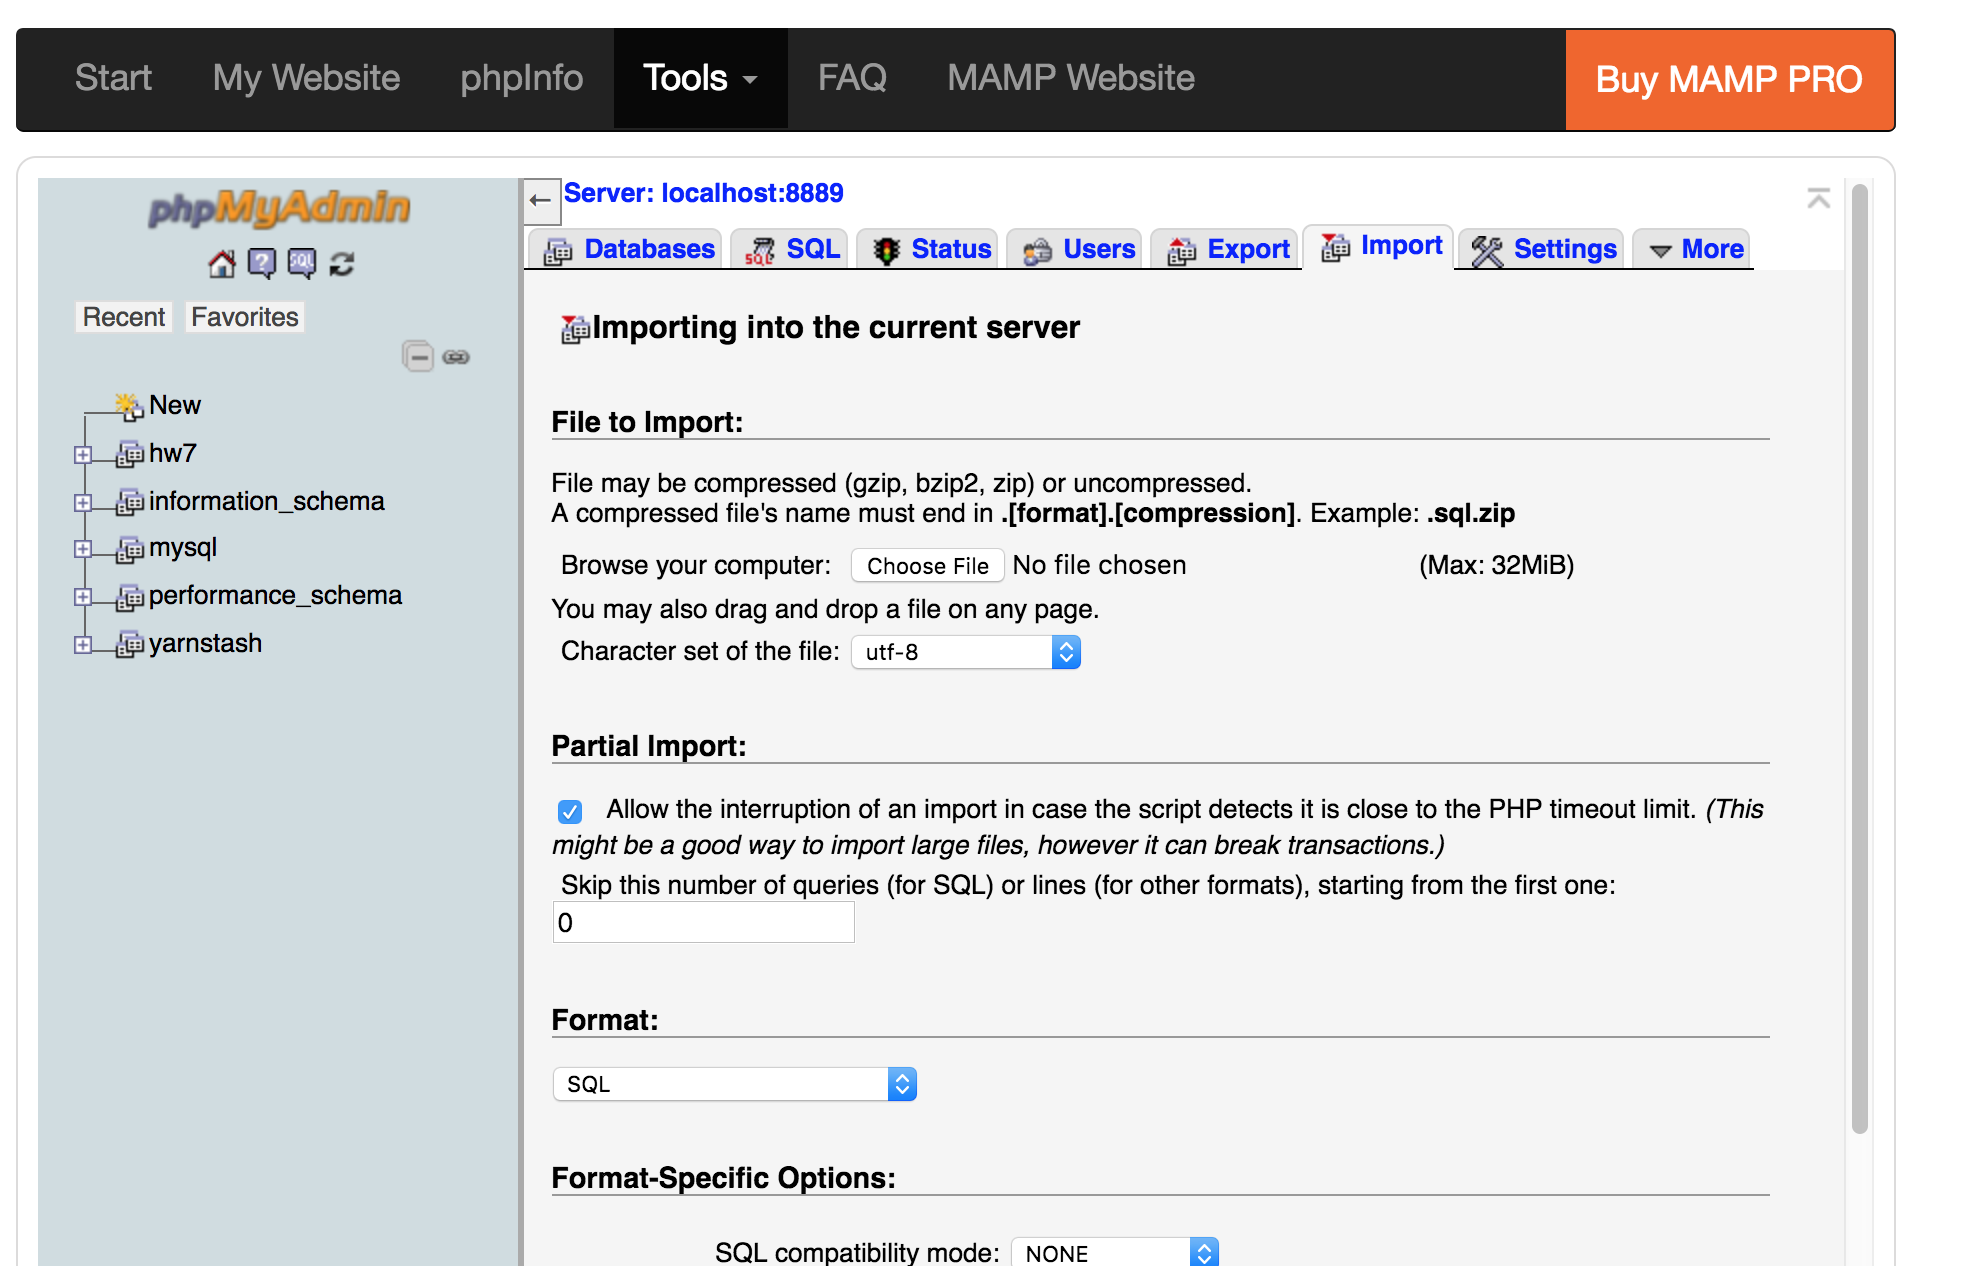The height and width of the screenshot is (1266, 1964).
Task: Click the Choose File button
Action: coord(927,566)
